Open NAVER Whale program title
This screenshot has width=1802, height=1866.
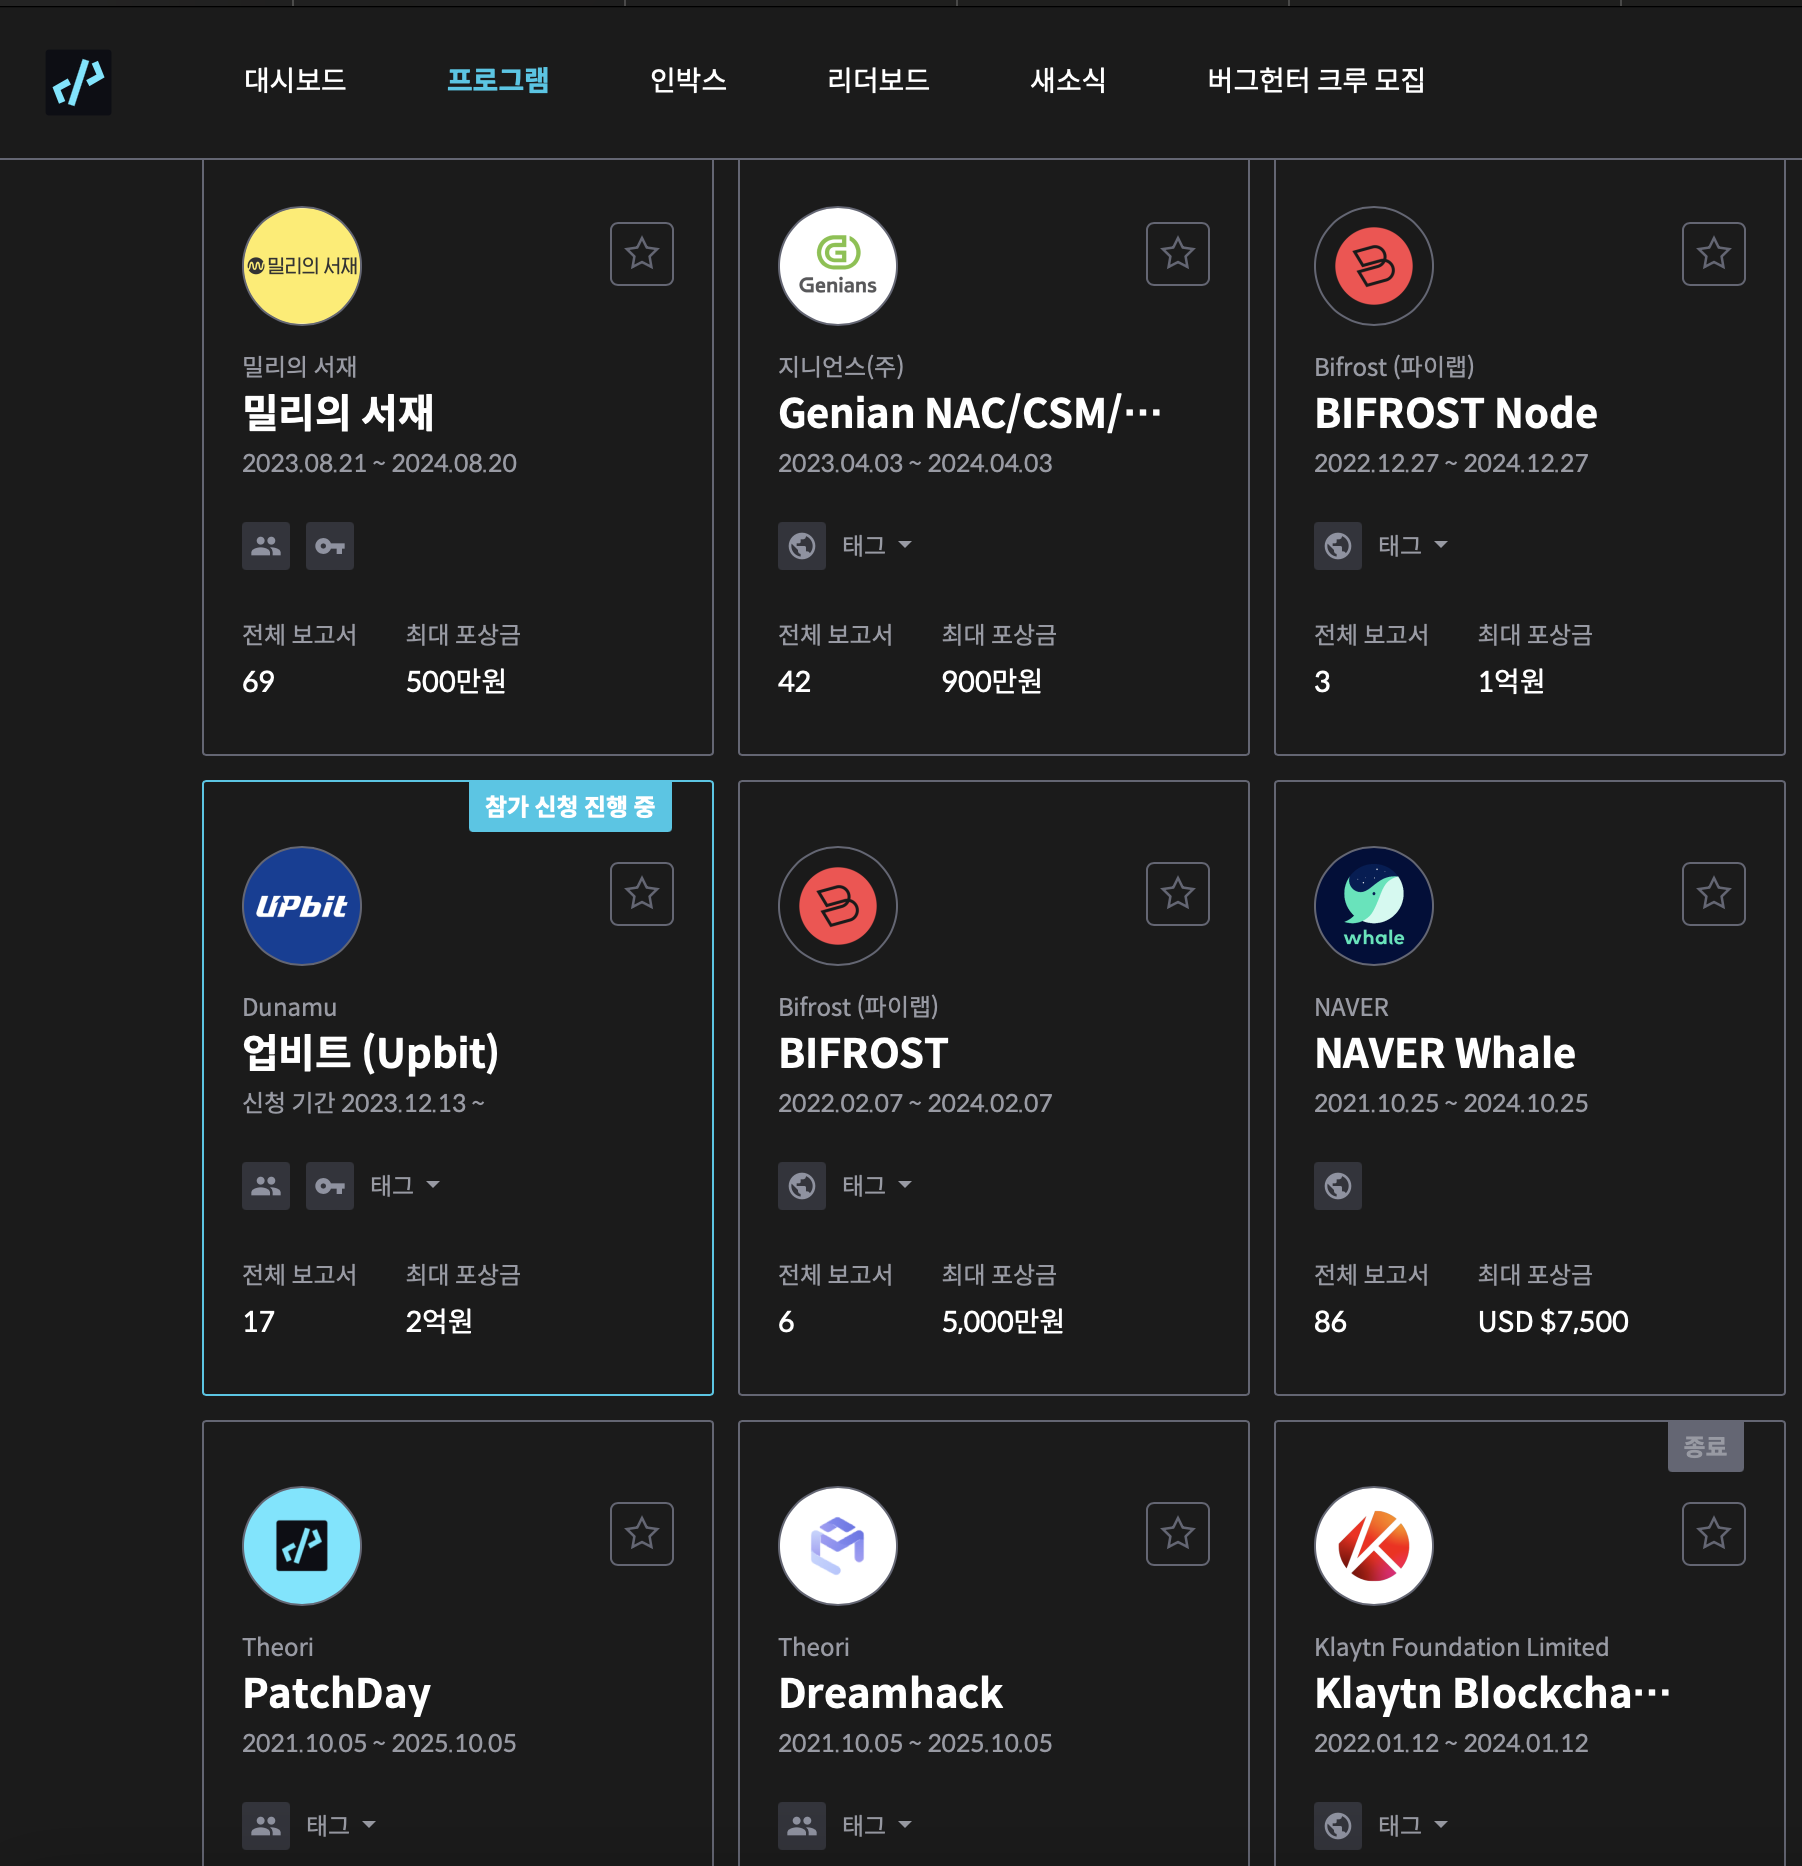click(x=1445, y=1053)
